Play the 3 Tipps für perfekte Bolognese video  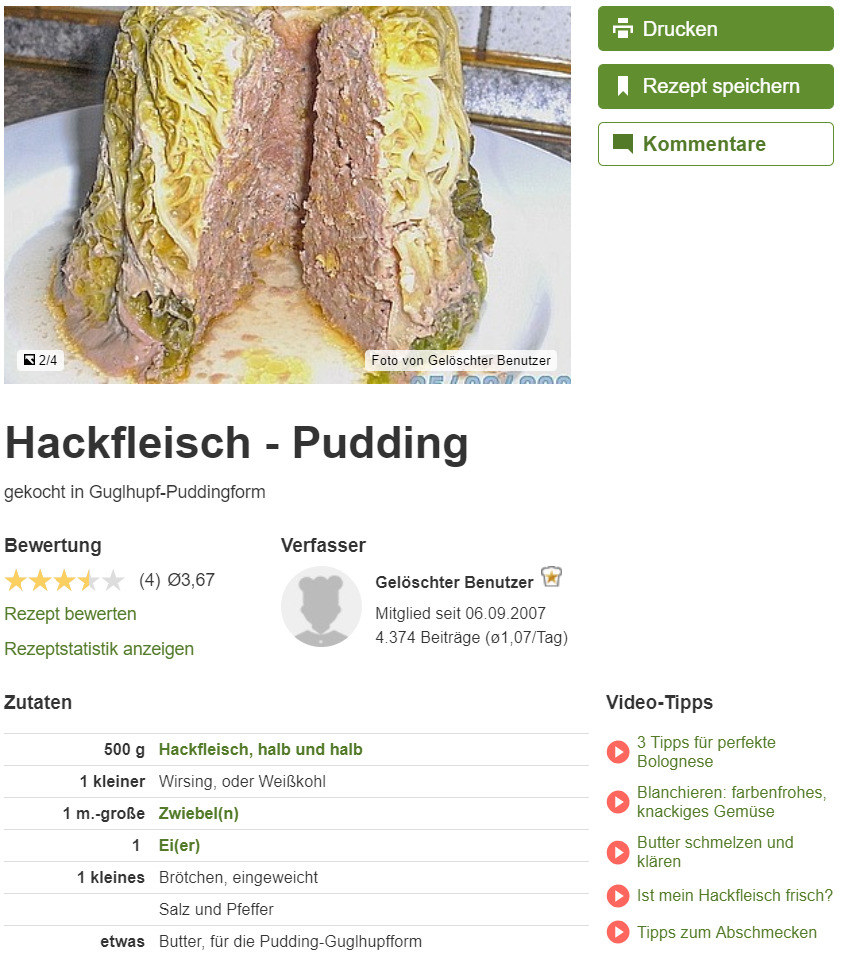pyautogui.click(x=618, y=752)
